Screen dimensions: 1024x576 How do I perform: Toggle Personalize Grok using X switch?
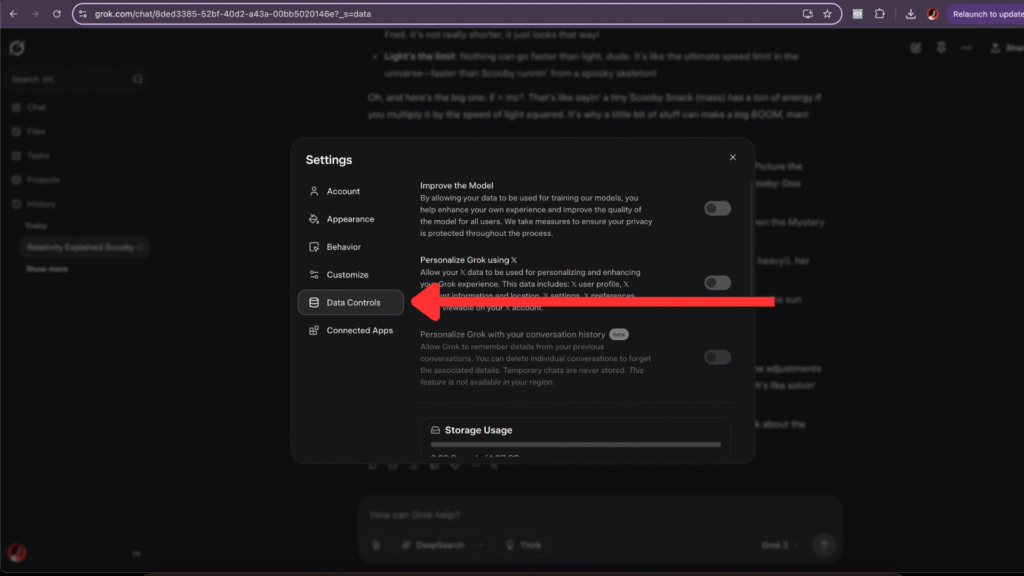[717, 283]
